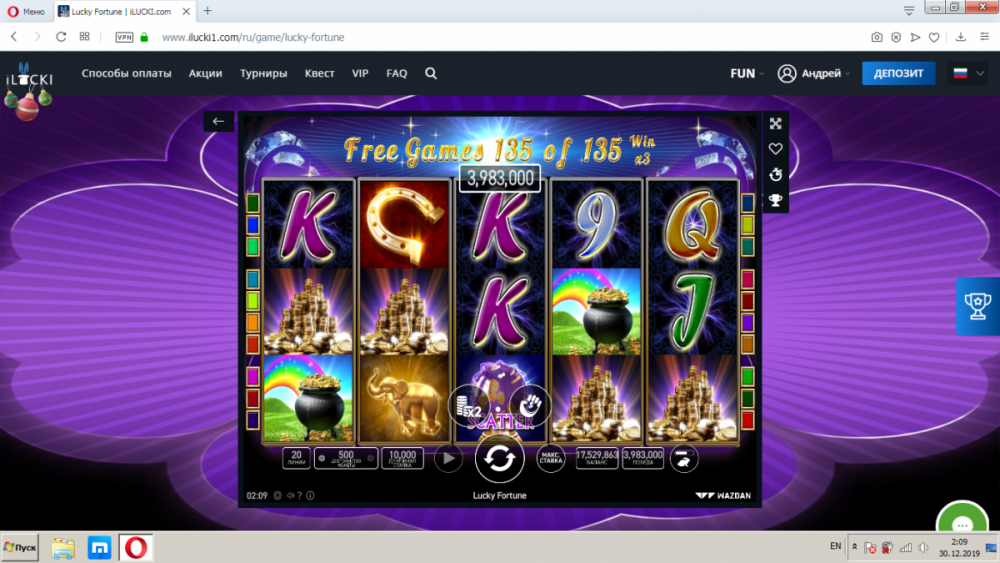Expand the language flag selector
This screenshot has width=1000, height=563.
click(x=968, y=73)
